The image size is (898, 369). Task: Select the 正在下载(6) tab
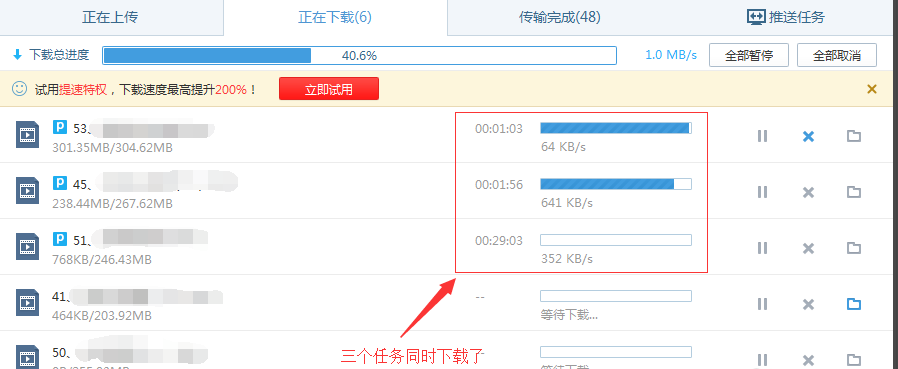335,17
